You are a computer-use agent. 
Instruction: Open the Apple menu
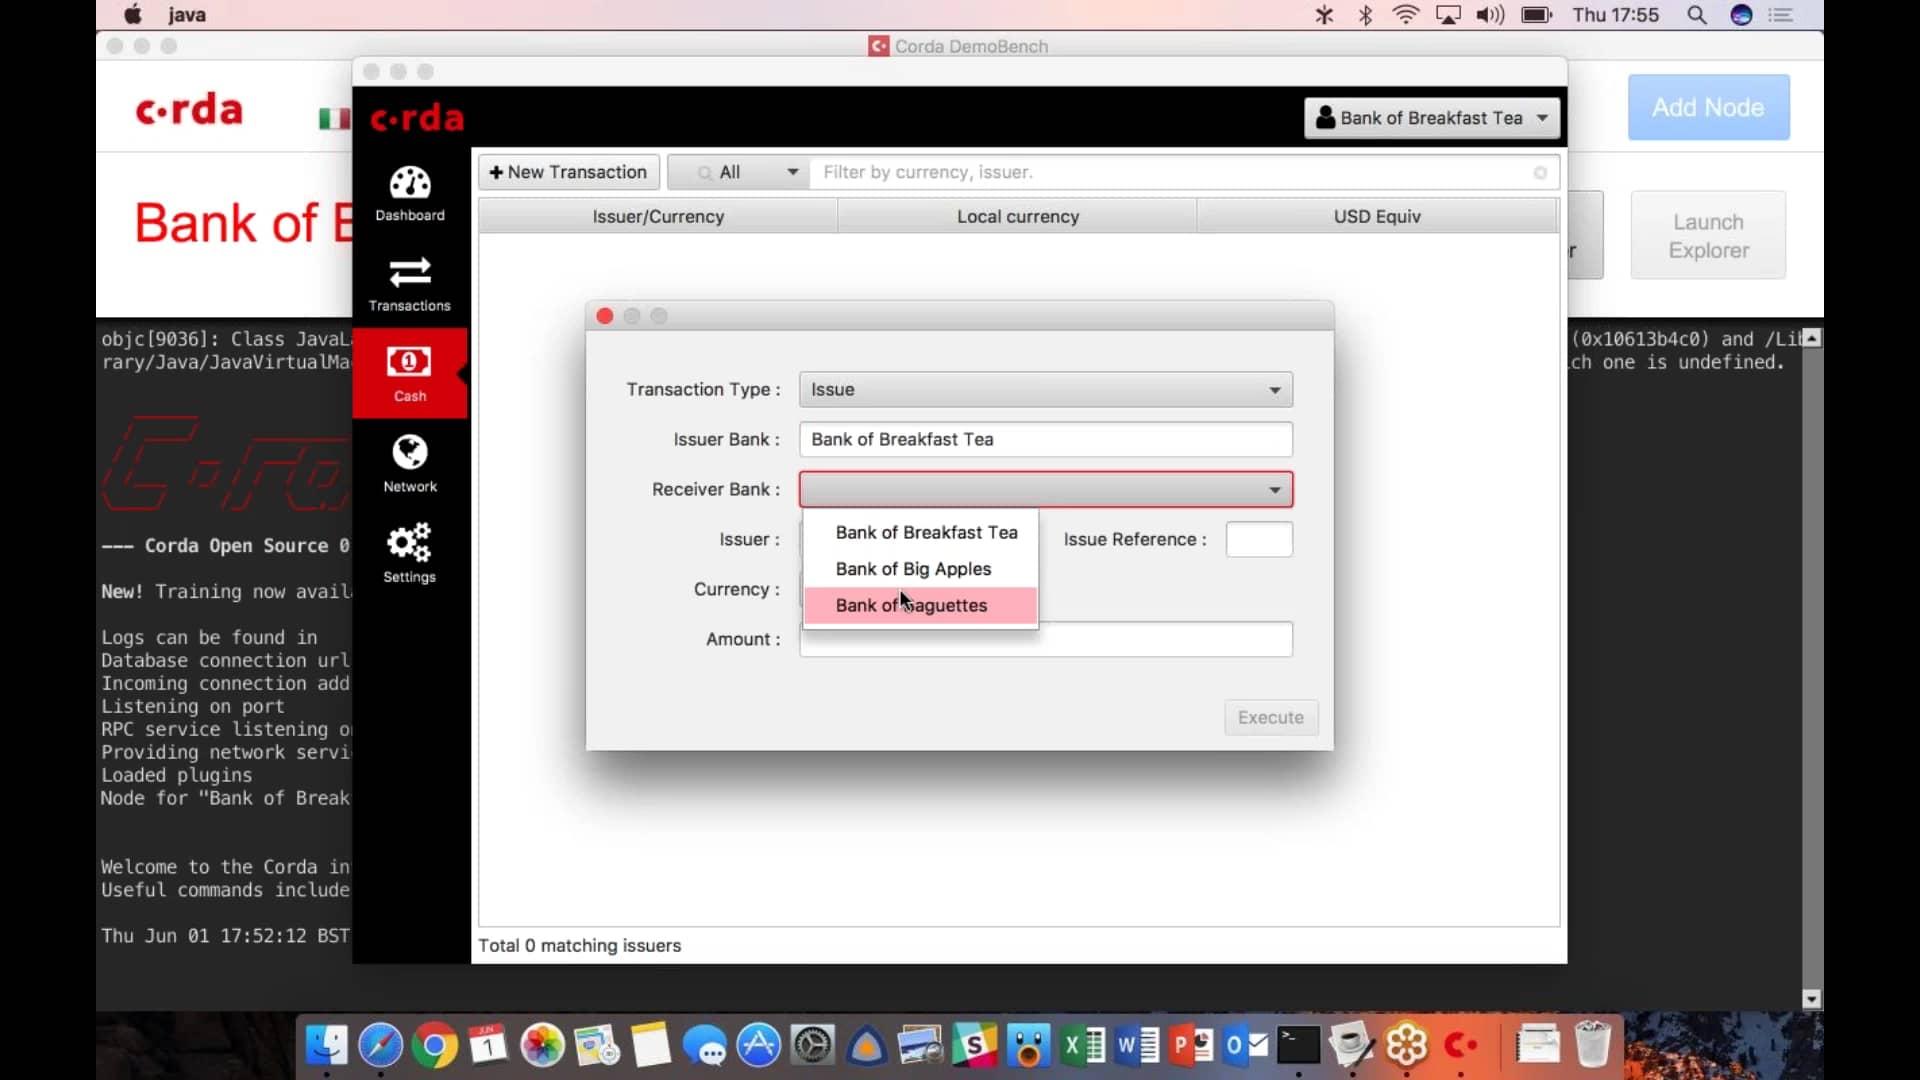(x=133, y=15)
